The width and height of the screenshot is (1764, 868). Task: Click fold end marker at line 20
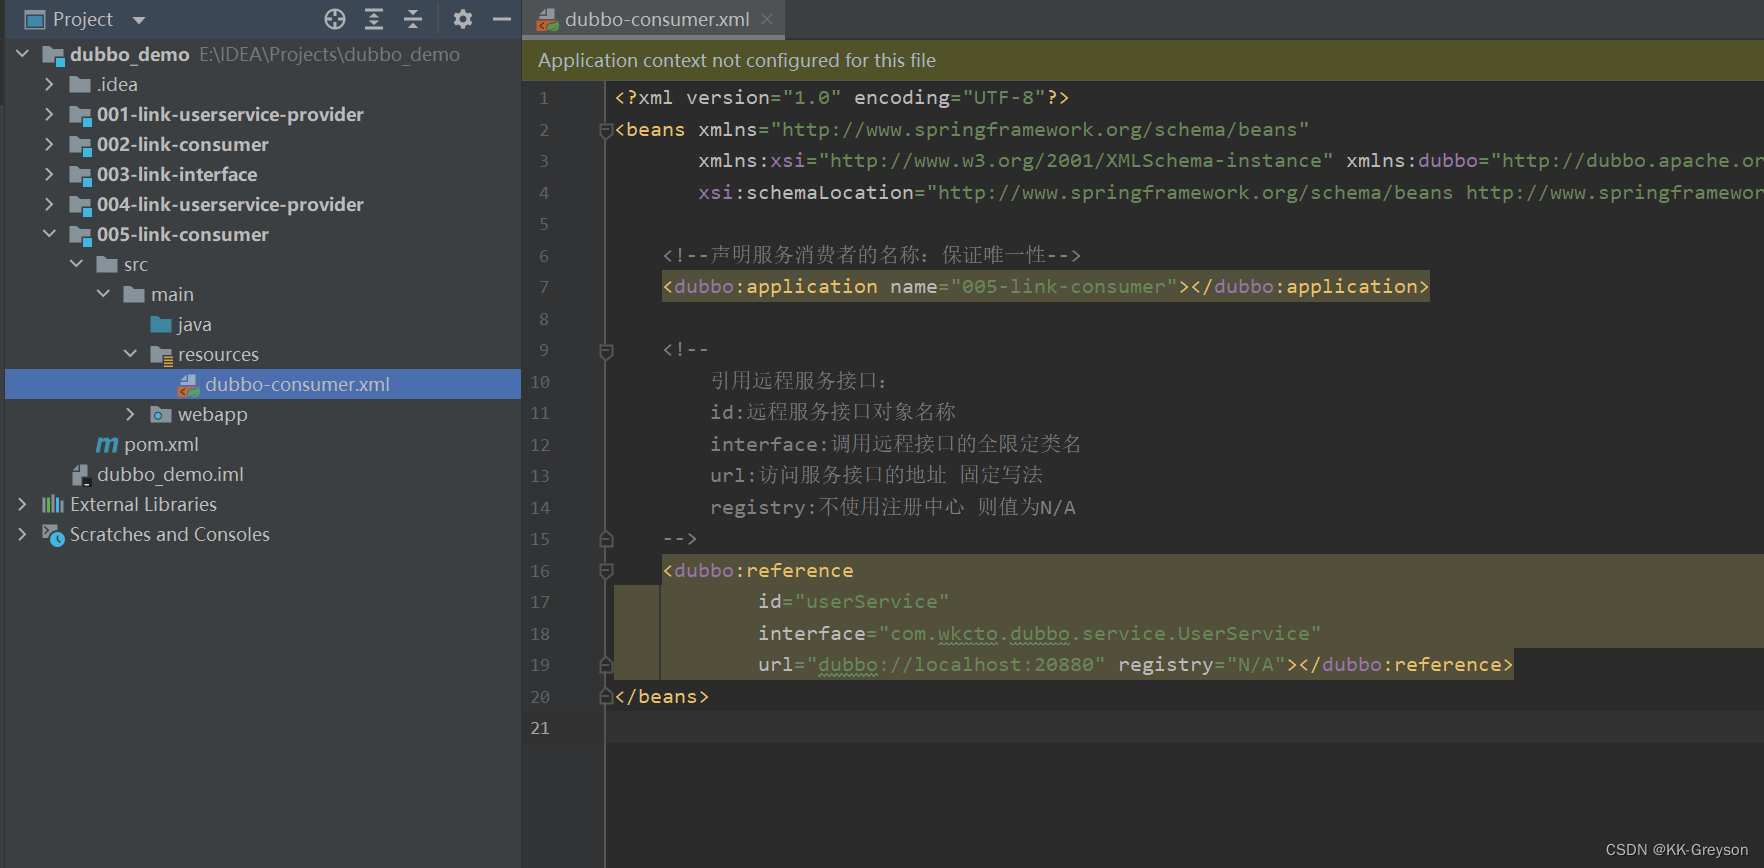tap(605, 696)
